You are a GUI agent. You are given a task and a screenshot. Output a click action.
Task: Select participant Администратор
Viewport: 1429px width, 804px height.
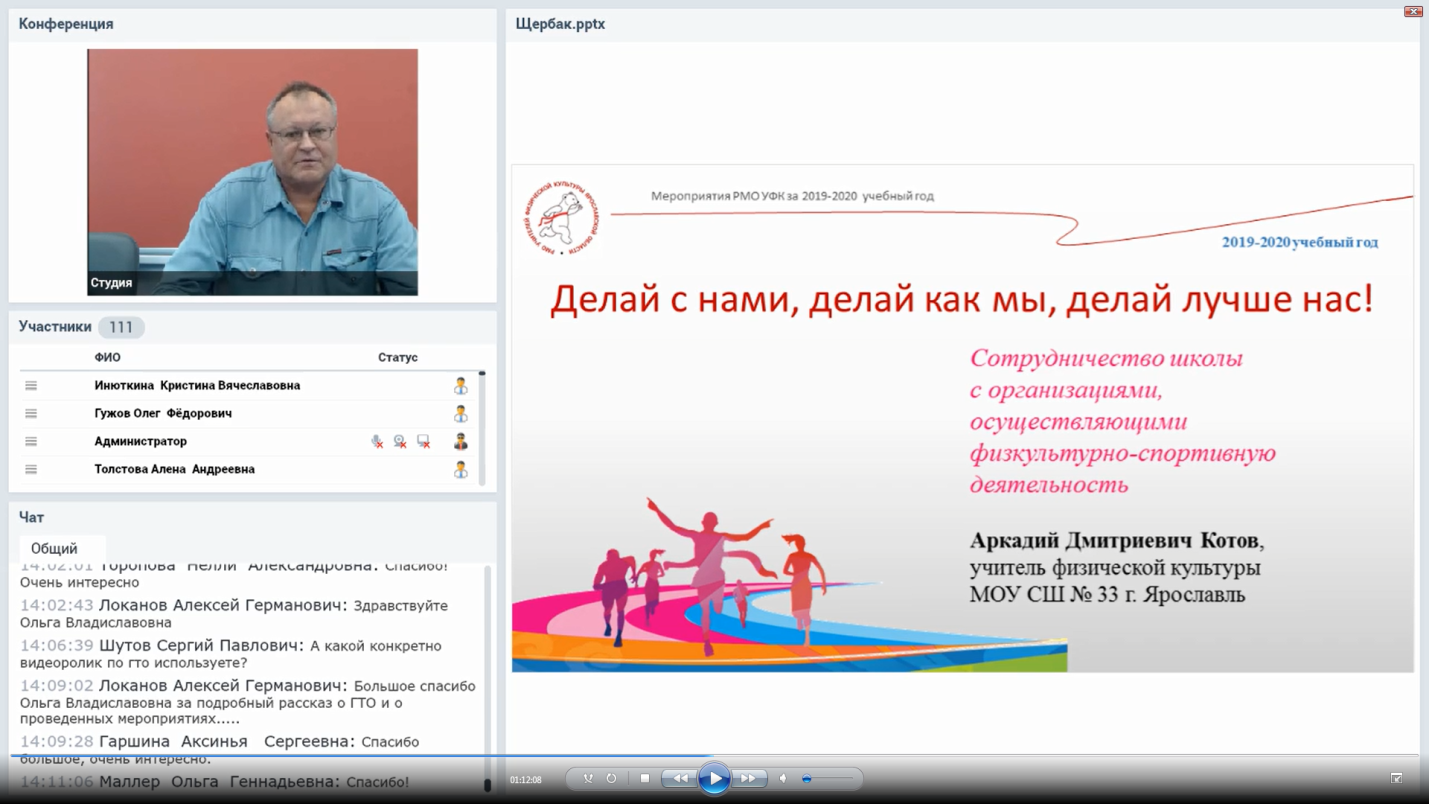click(140, 442)
